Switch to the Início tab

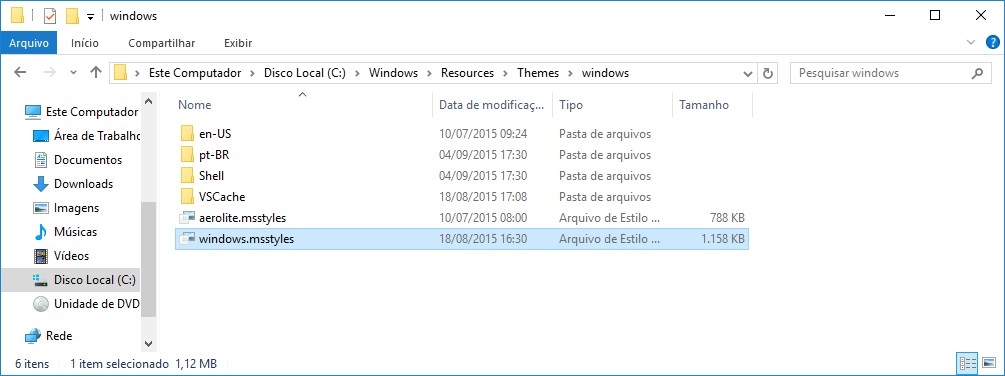[x=85, y=43]
